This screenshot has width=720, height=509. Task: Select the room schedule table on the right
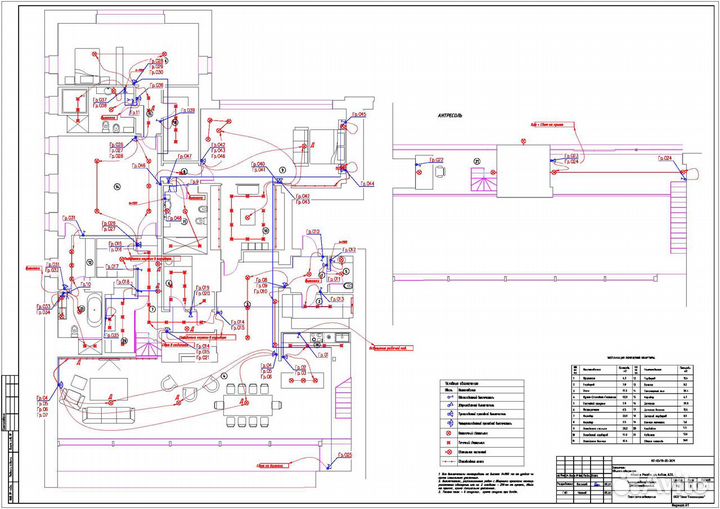[x=638, y=409]
